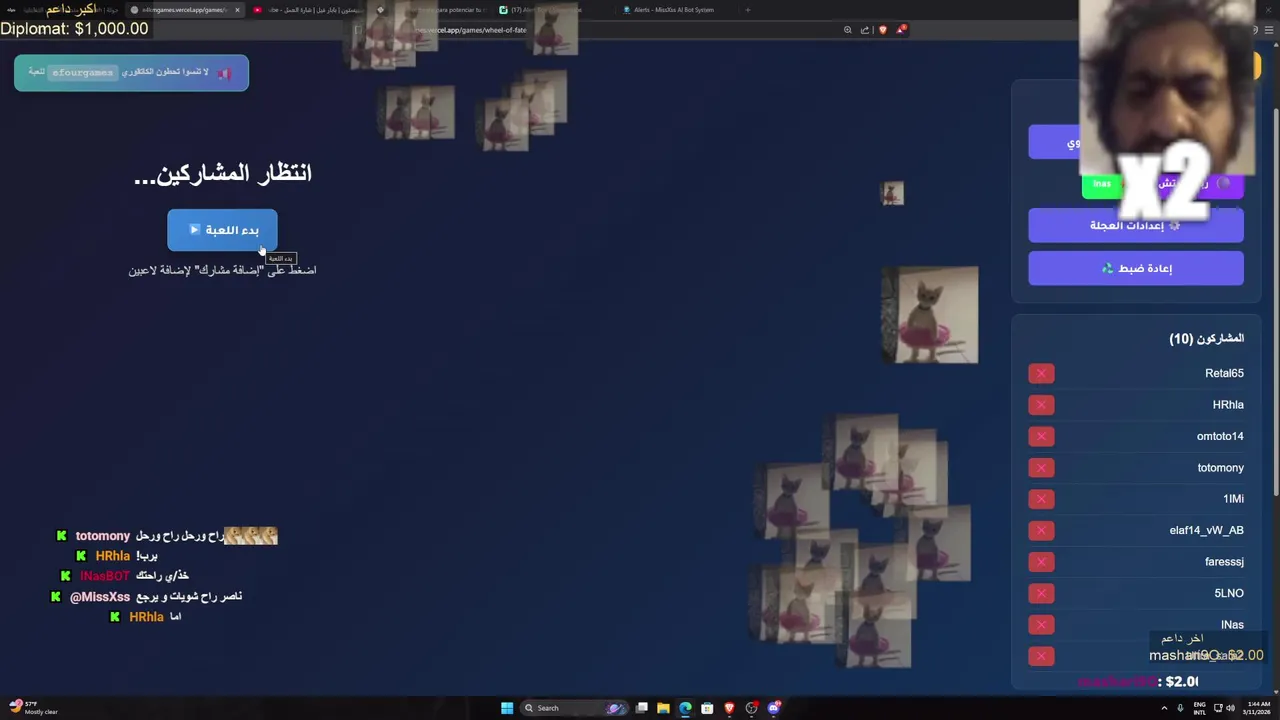Select participant name Retal65

[1224, 373]
